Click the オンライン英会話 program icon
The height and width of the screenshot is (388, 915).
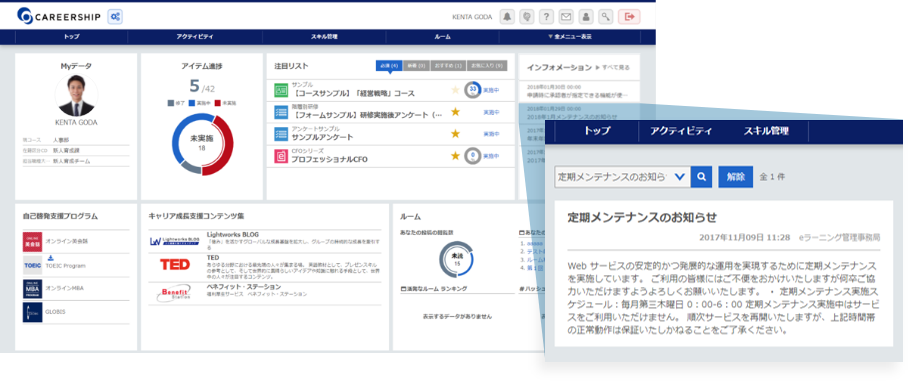[33, 242]
